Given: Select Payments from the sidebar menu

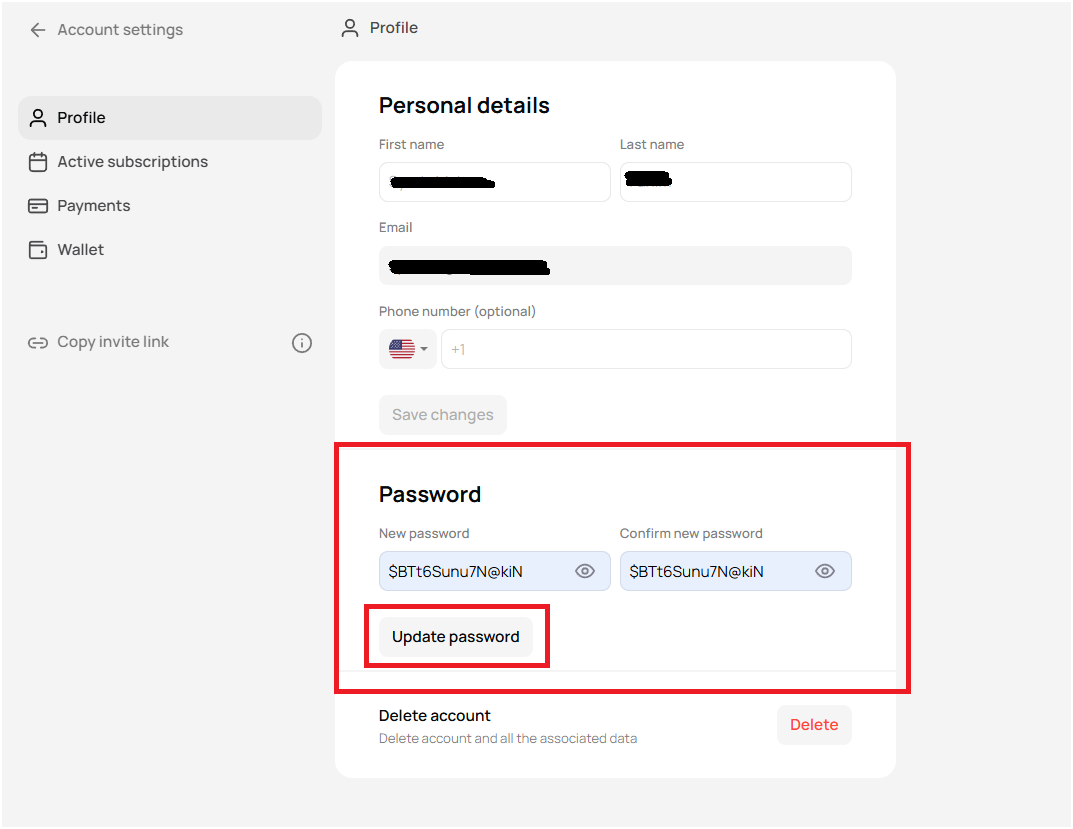Looking at the screenshot, I should [93, 205].
